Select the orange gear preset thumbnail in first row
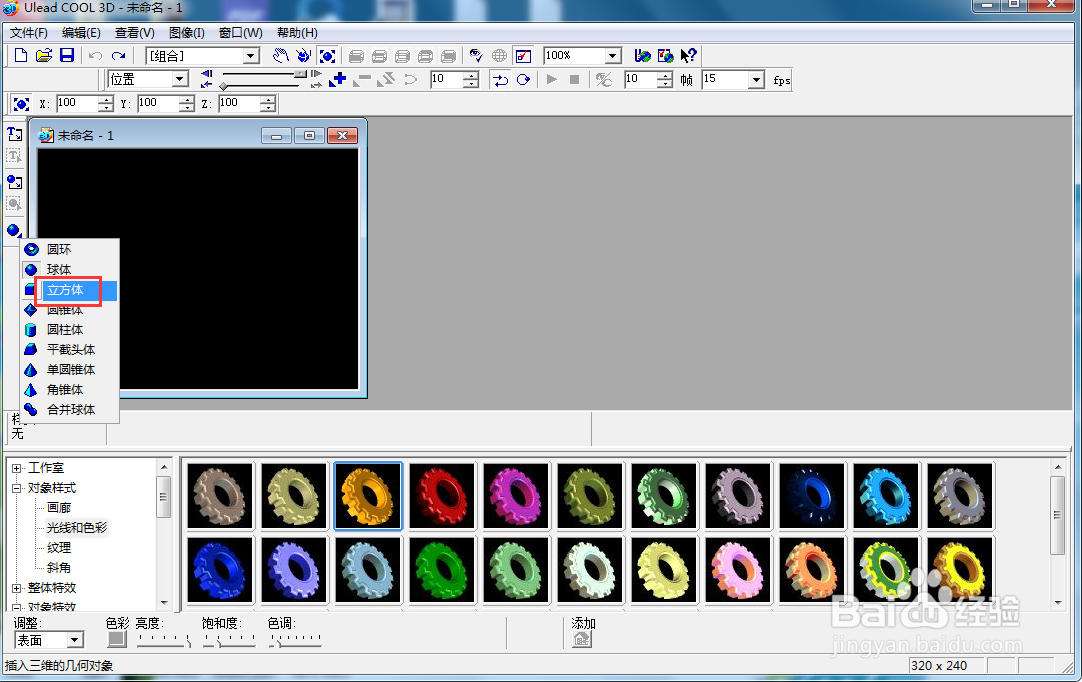 click(x=368, y=496)
